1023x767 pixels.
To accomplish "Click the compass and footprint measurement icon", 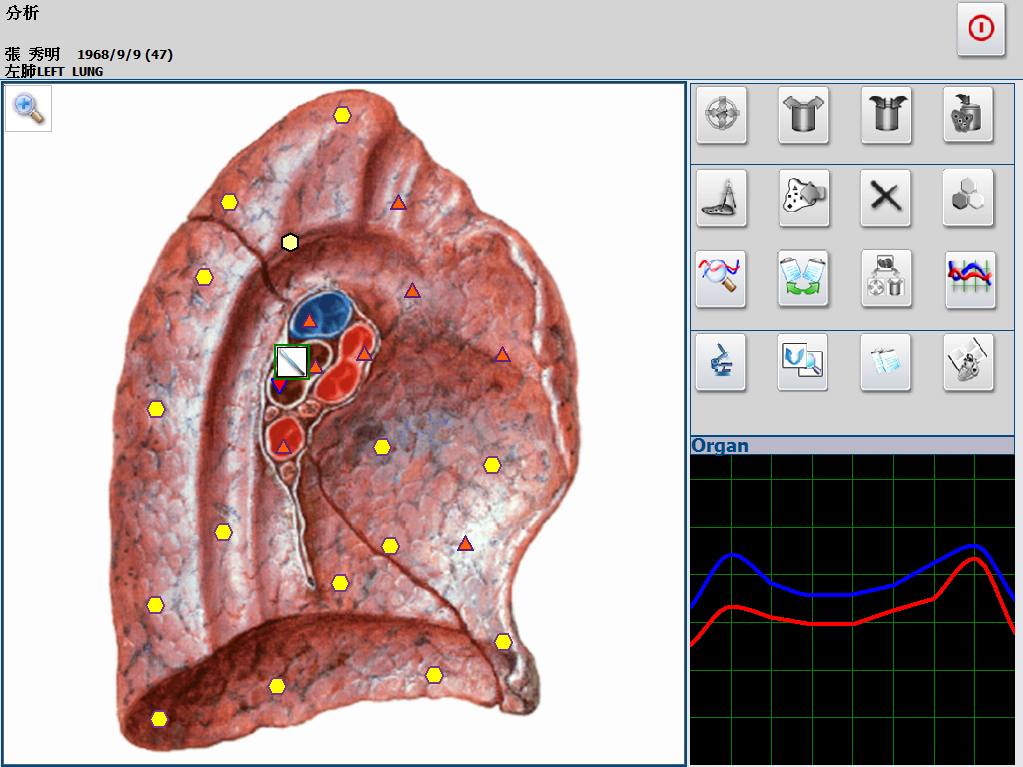I will (x=721, y=197).
